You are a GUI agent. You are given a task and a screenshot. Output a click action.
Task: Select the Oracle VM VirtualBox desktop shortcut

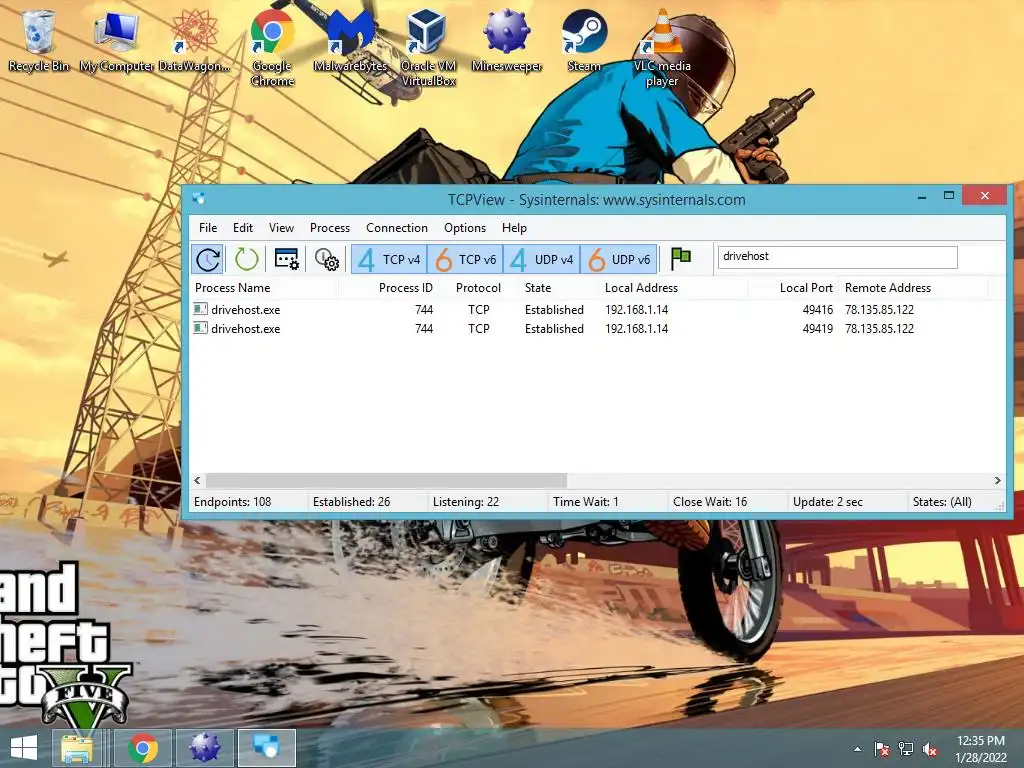coord(428,48)
